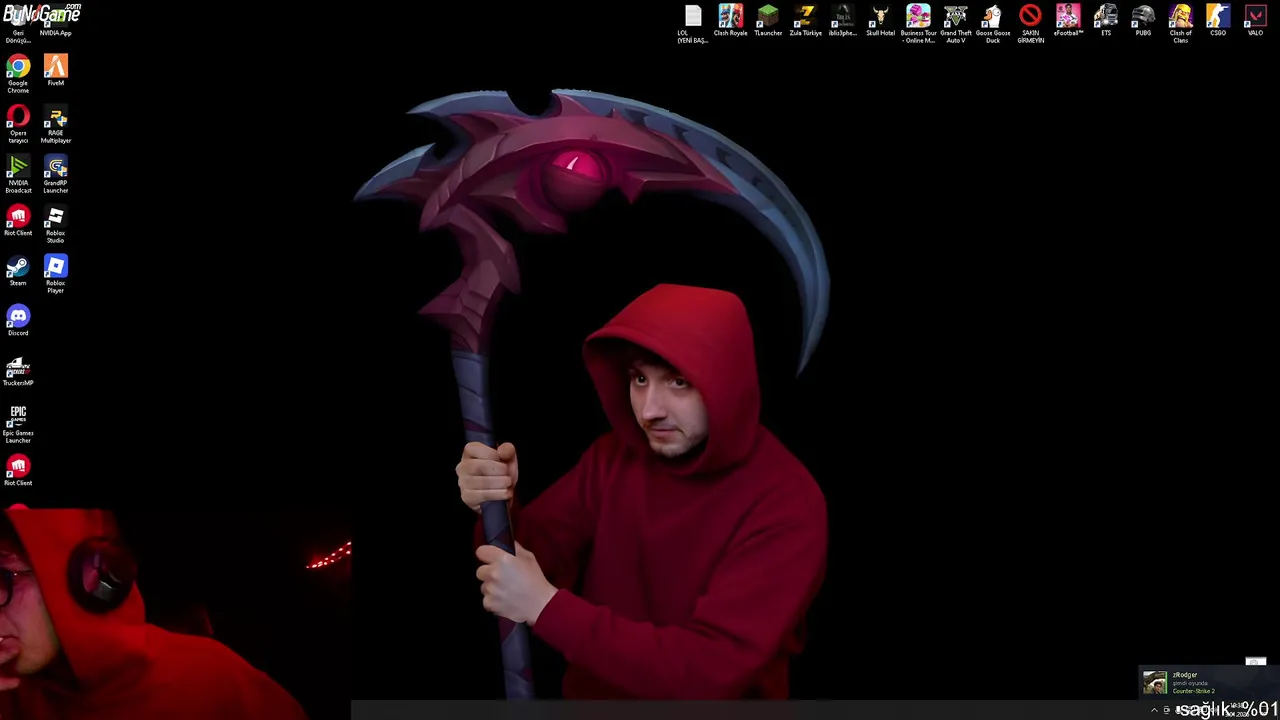This screenshot has height=720, width=1280.
Task: Select the FiveM desktop shortcut
Action: coord(55,72)
